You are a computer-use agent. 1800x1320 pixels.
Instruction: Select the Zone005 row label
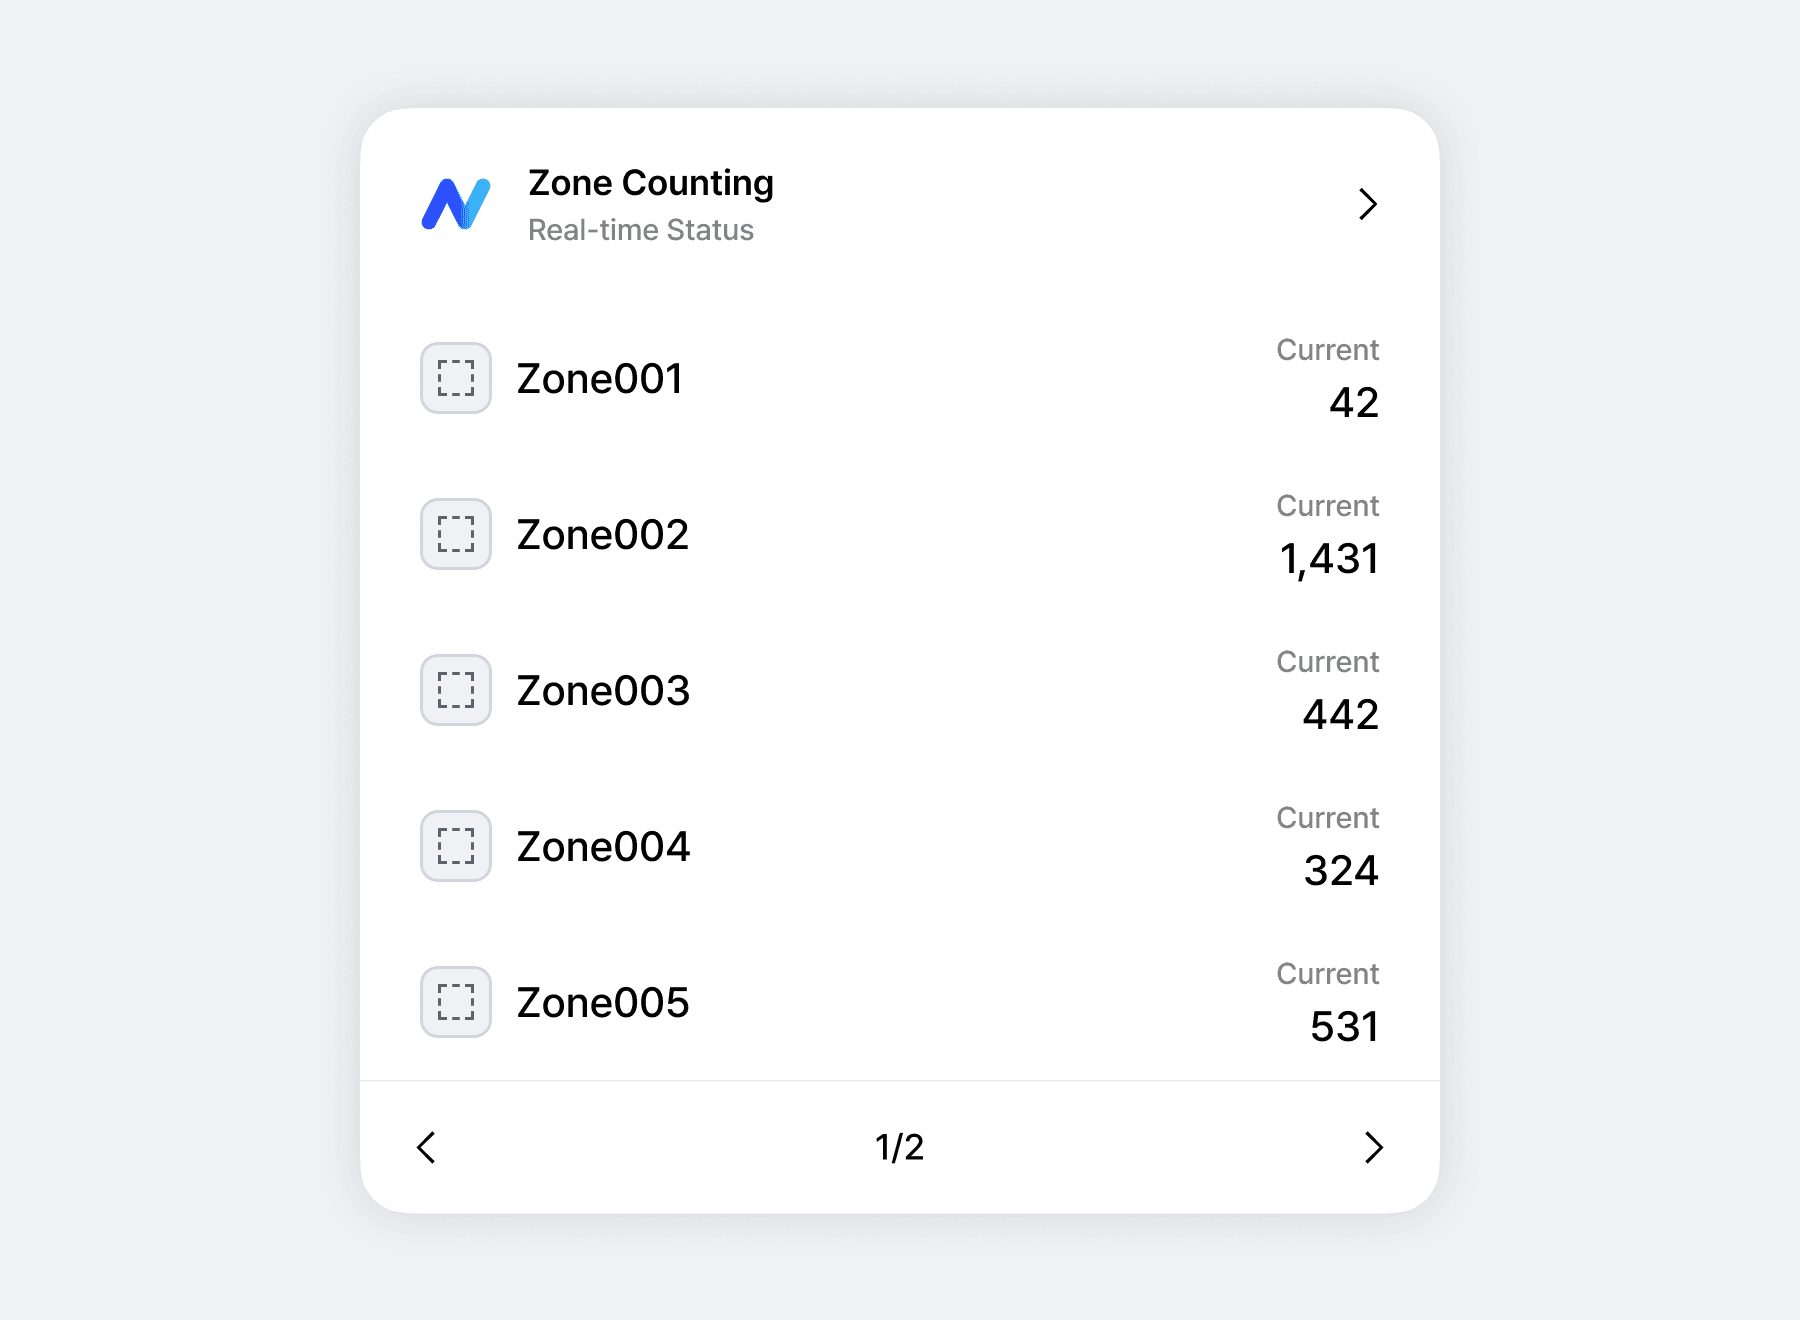click(x=603, y=1003)
